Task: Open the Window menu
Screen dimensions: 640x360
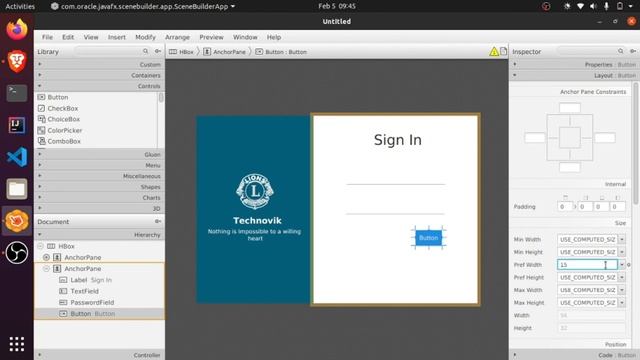Action: click(x=245, y=37)
